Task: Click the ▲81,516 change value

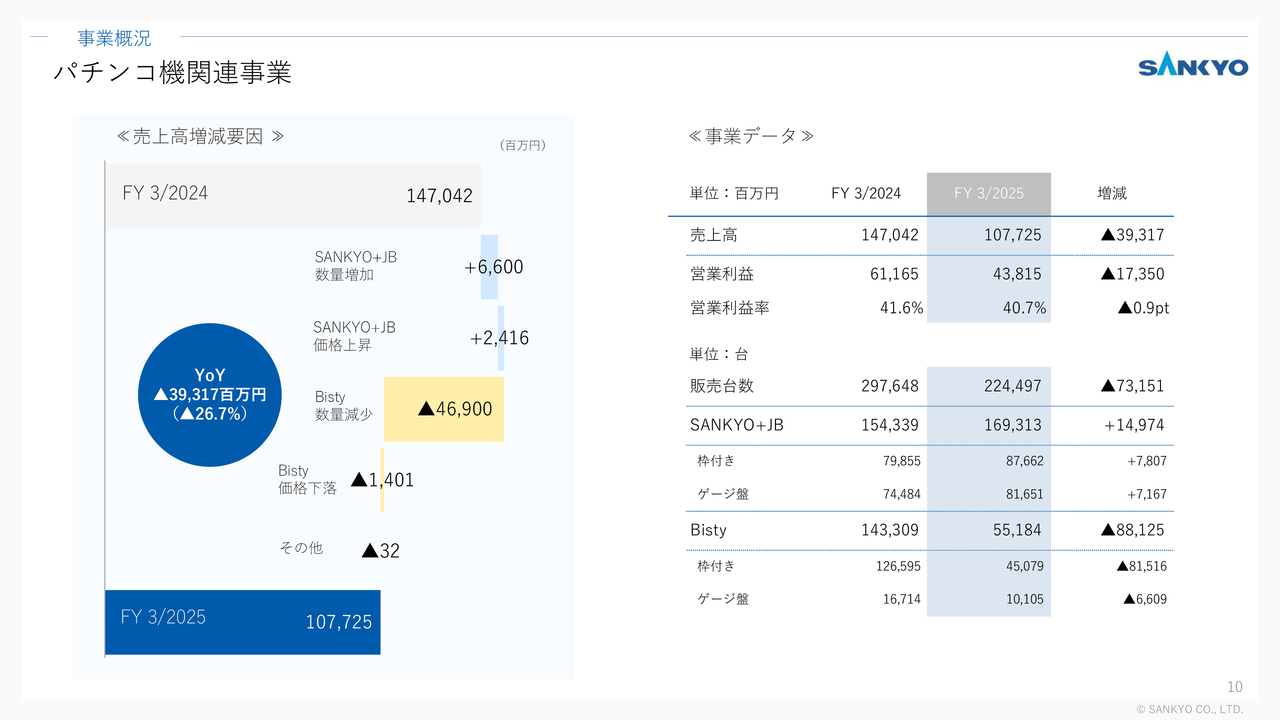Action: coord(1142,566)
